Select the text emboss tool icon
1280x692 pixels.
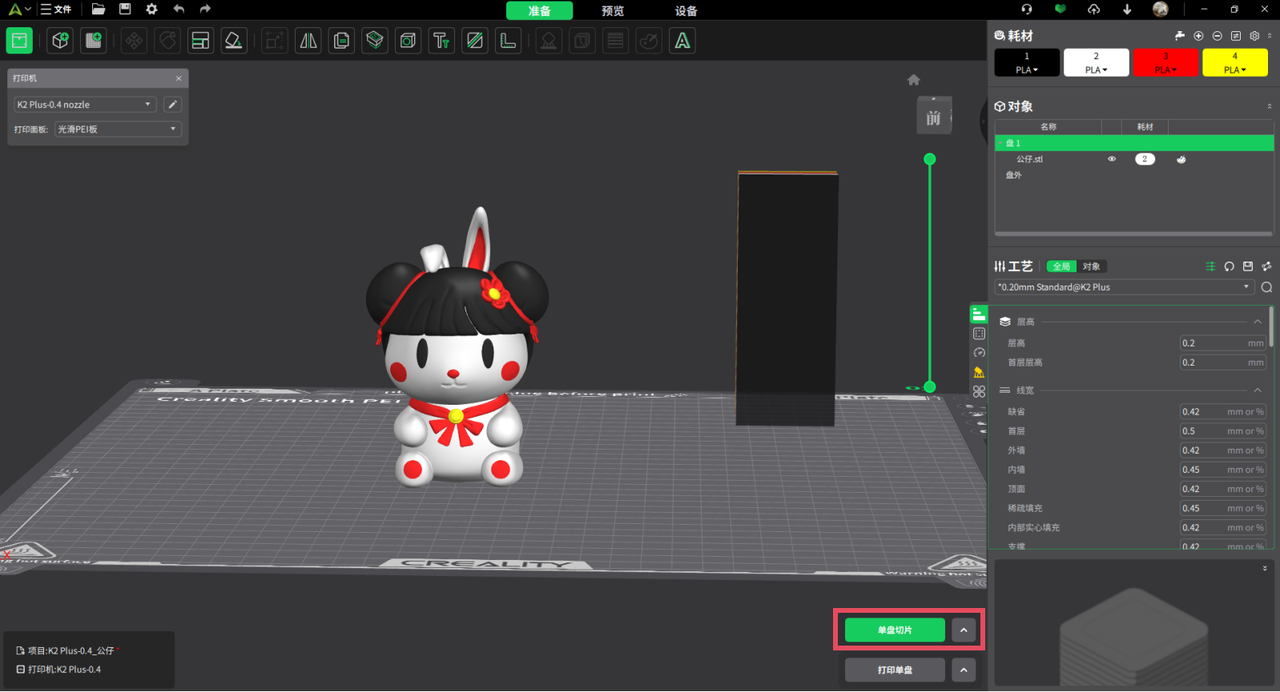(x=441, y=41)
